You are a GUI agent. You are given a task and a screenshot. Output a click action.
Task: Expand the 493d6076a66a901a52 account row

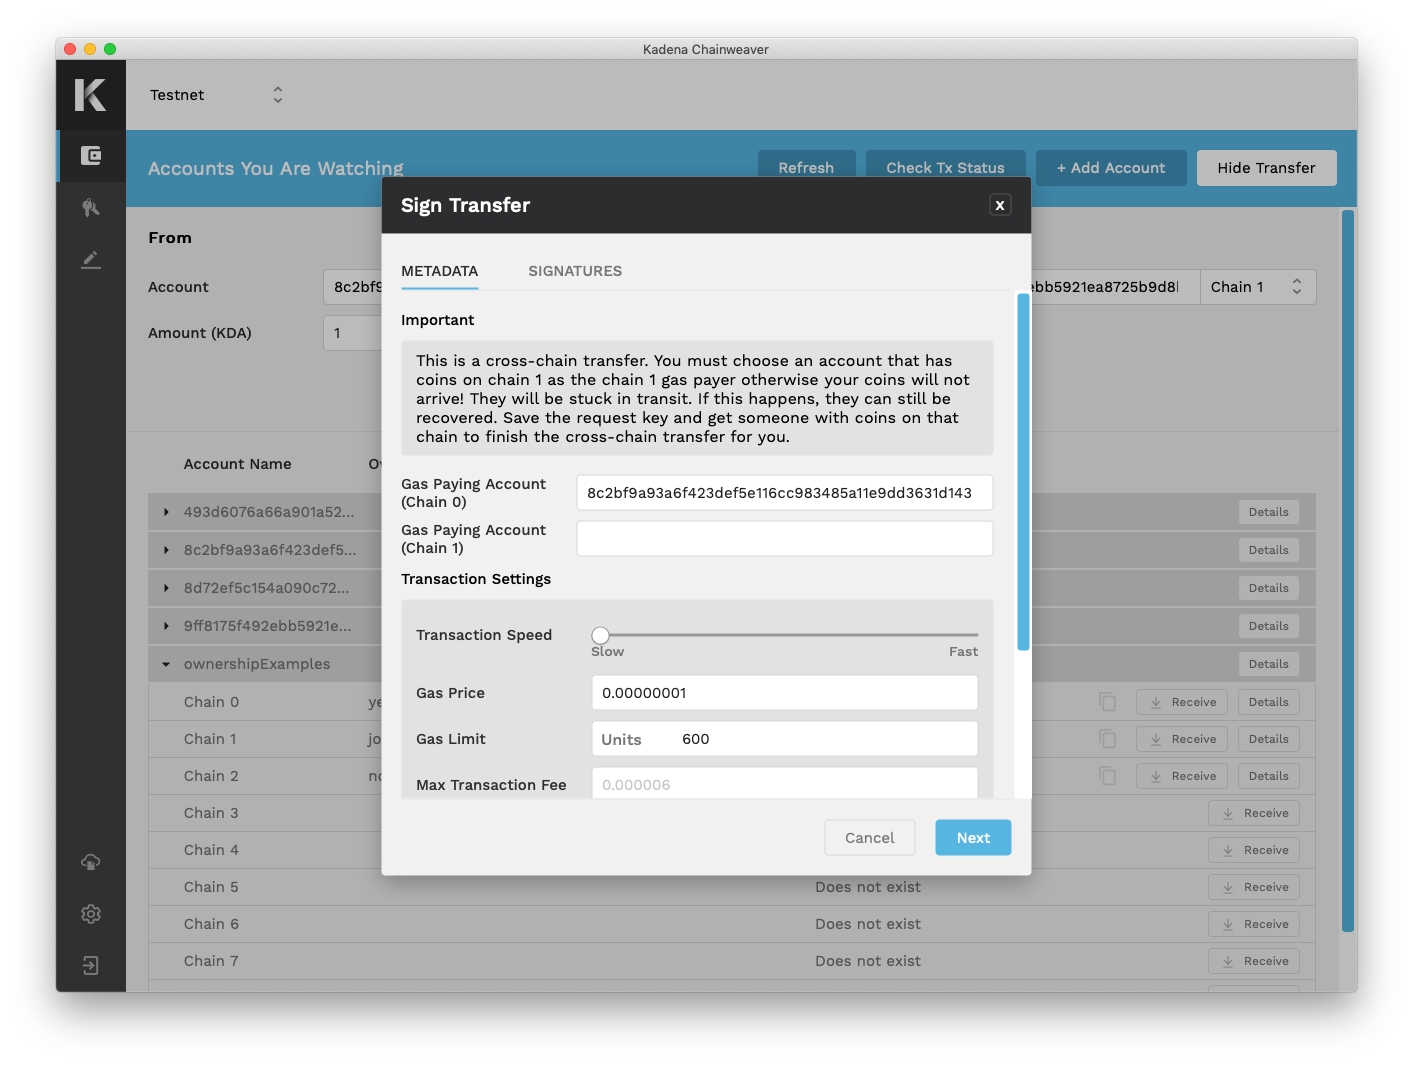[x=166, y=512]
